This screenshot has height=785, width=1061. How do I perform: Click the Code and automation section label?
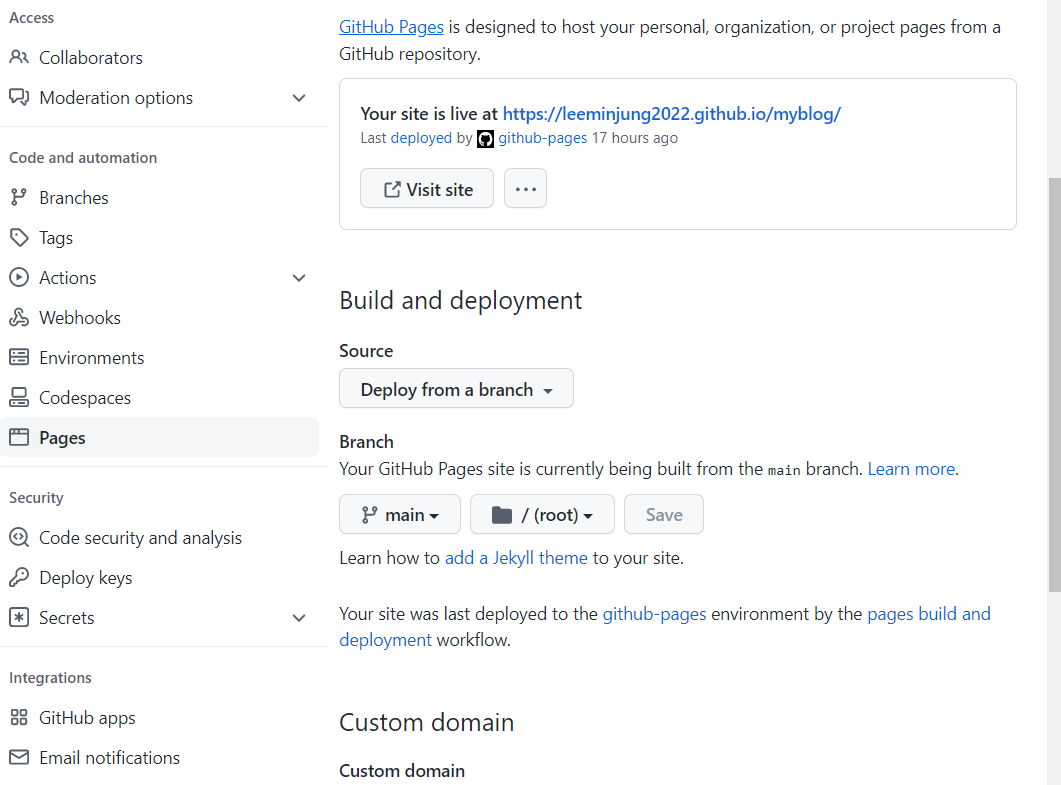(x=83, y=158)
